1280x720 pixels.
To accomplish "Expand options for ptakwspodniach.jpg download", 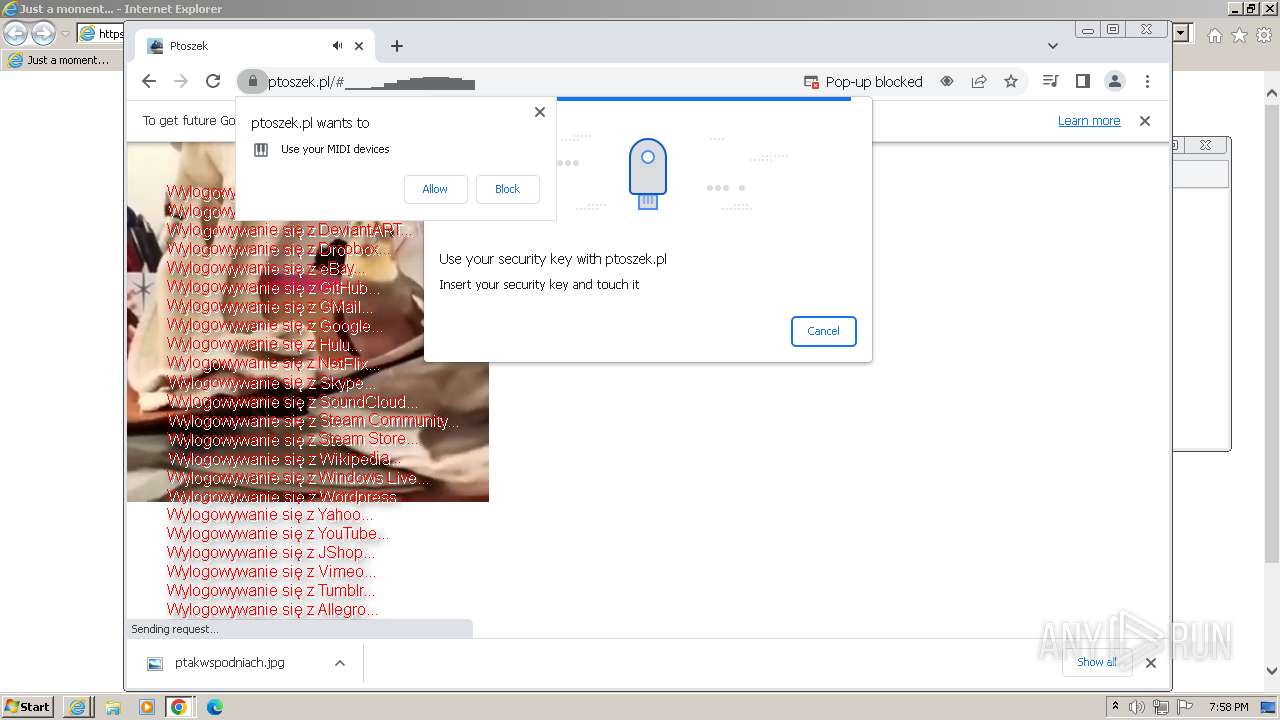I will pyautogui.click(x=340, y=663).
